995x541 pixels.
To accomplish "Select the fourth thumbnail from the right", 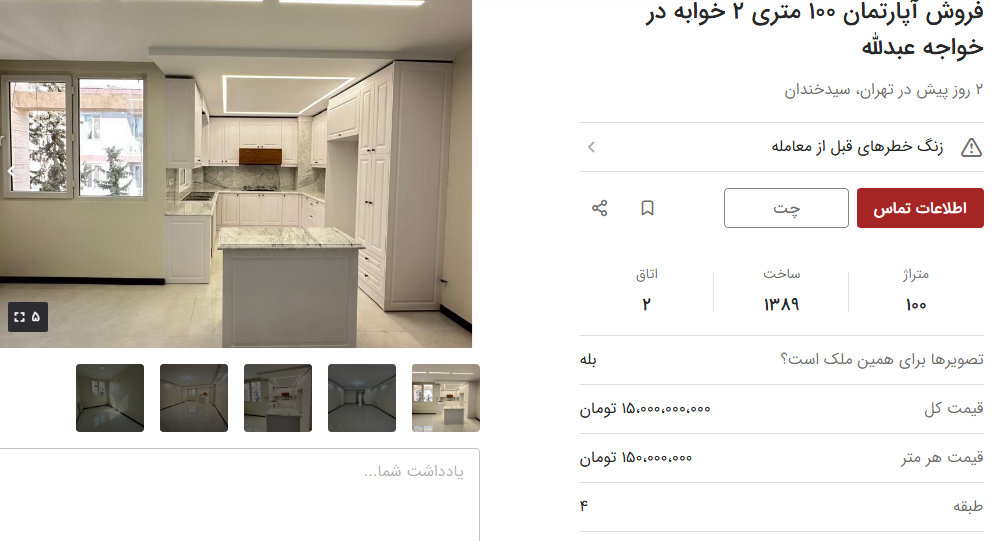I will pyautogui.click(x=194, y=398).
